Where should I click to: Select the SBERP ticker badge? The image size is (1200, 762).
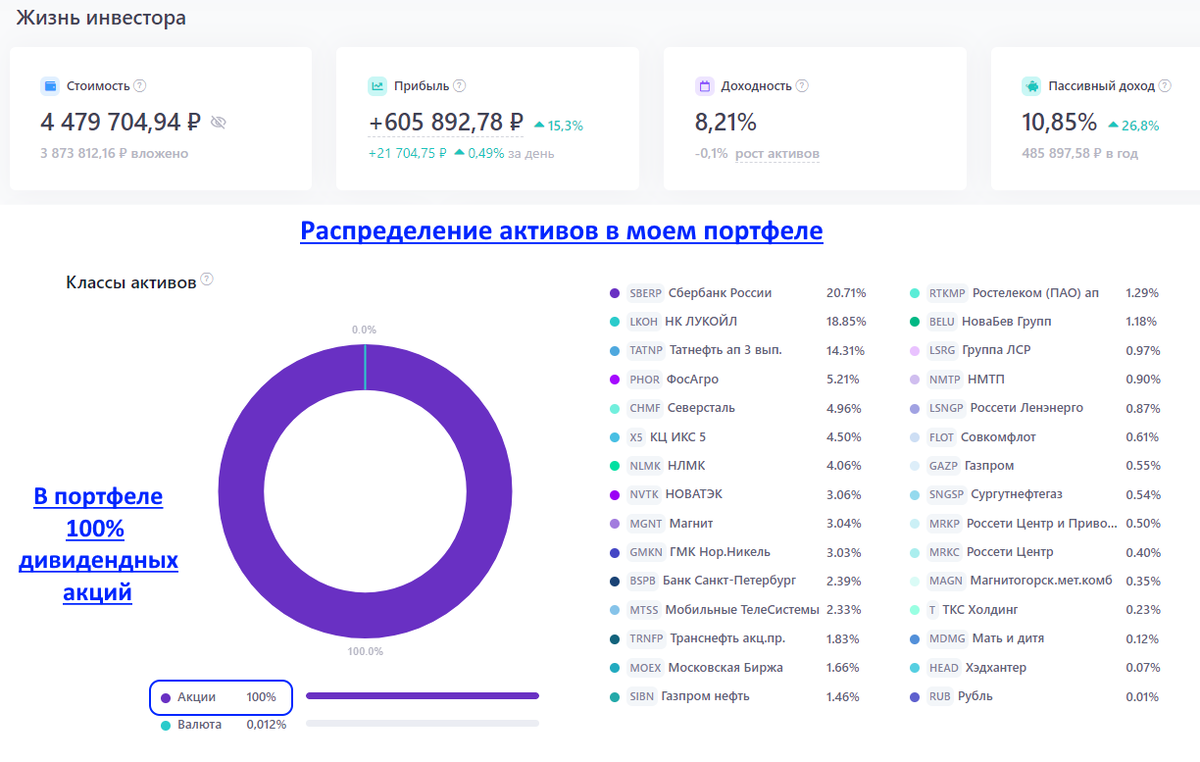(x=646, y=293)
